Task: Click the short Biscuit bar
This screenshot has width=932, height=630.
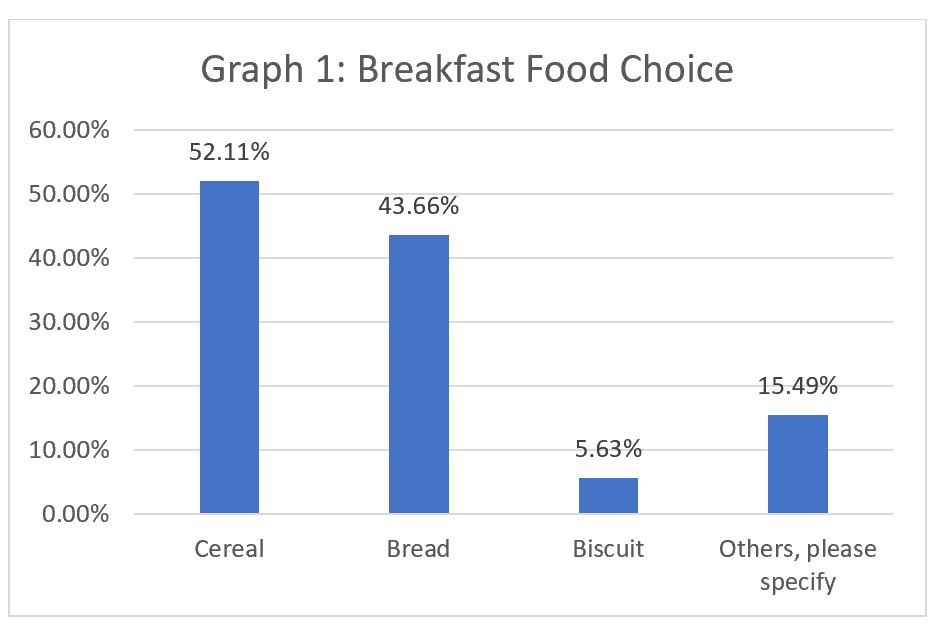Action: point(608,496)
